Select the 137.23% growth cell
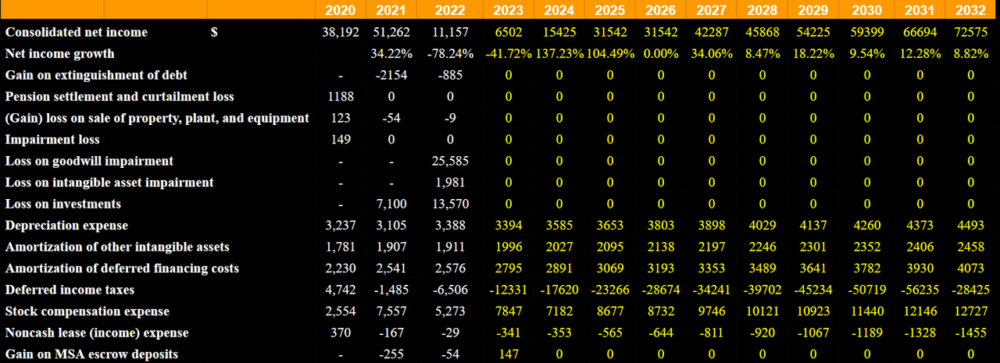The width and height of the screenshot is (1000, 363). point(559,54)
